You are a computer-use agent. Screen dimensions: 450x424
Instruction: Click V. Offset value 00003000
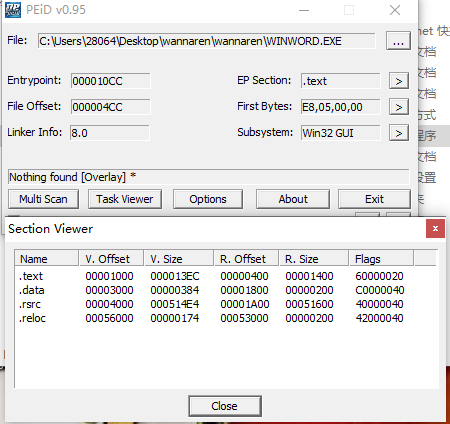(109, 290)
